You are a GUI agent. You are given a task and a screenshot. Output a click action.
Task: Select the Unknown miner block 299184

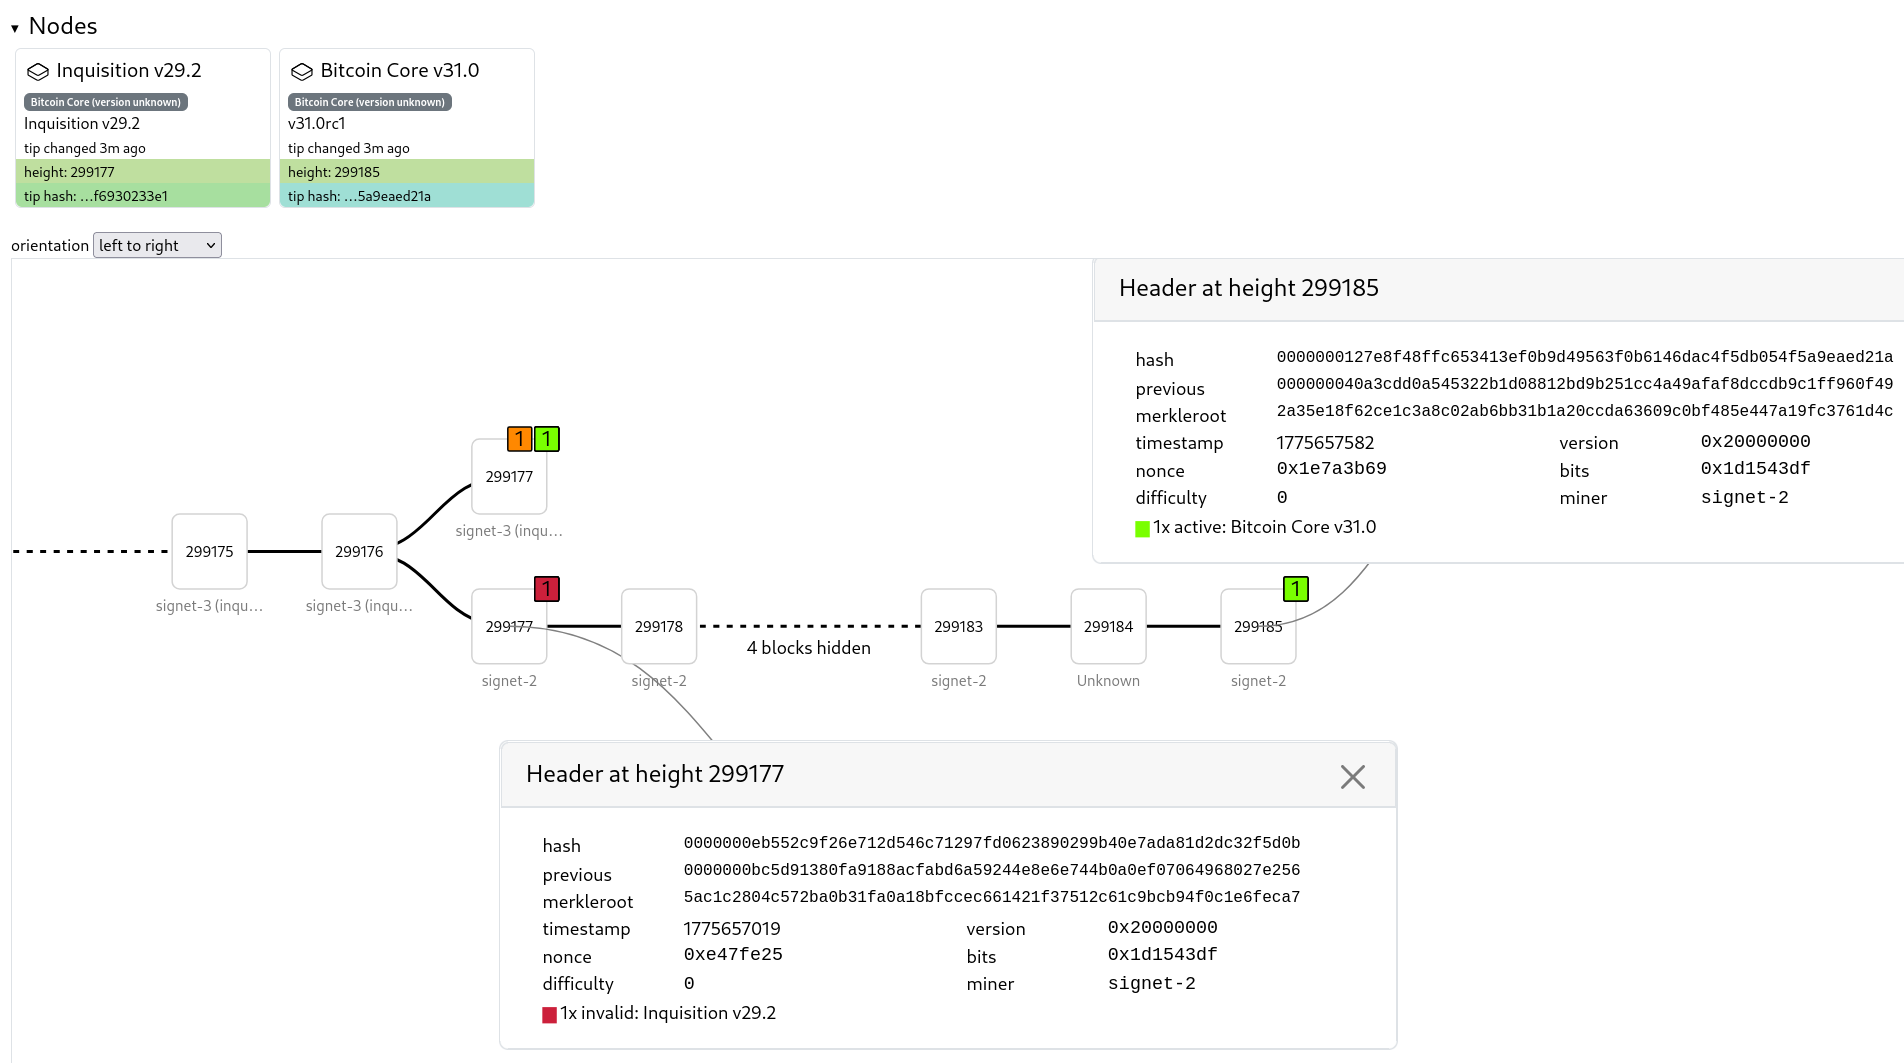point(1108,626)
